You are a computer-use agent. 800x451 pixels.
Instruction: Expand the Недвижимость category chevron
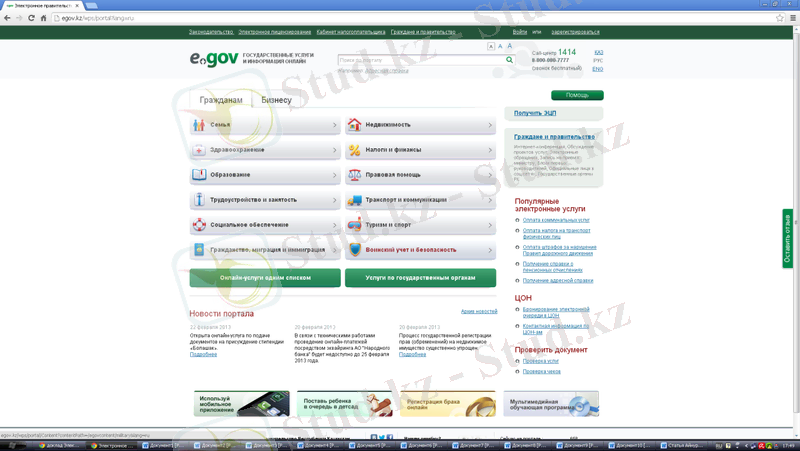click(490, 125)
